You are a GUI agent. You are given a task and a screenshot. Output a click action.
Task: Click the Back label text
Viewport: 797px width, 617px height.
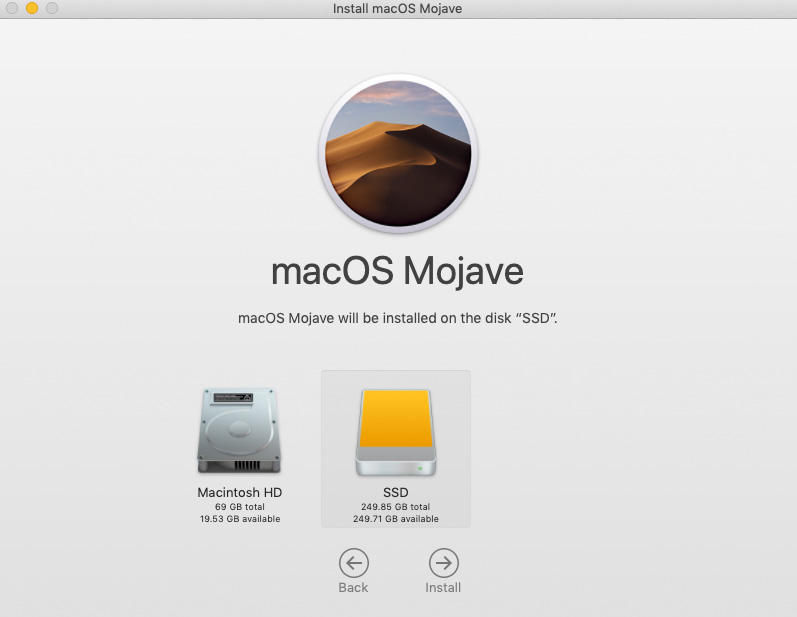353,588
